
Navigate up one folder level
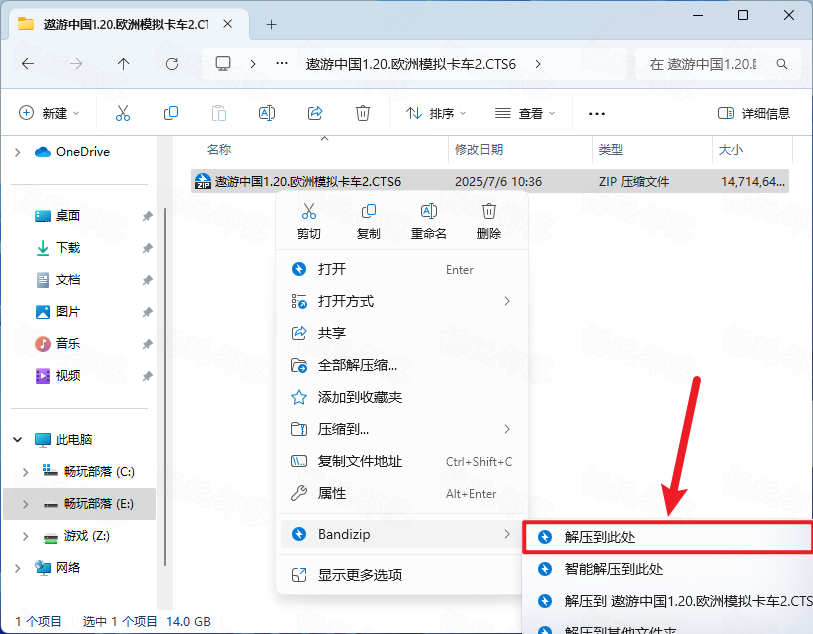[x=123, y=64]
